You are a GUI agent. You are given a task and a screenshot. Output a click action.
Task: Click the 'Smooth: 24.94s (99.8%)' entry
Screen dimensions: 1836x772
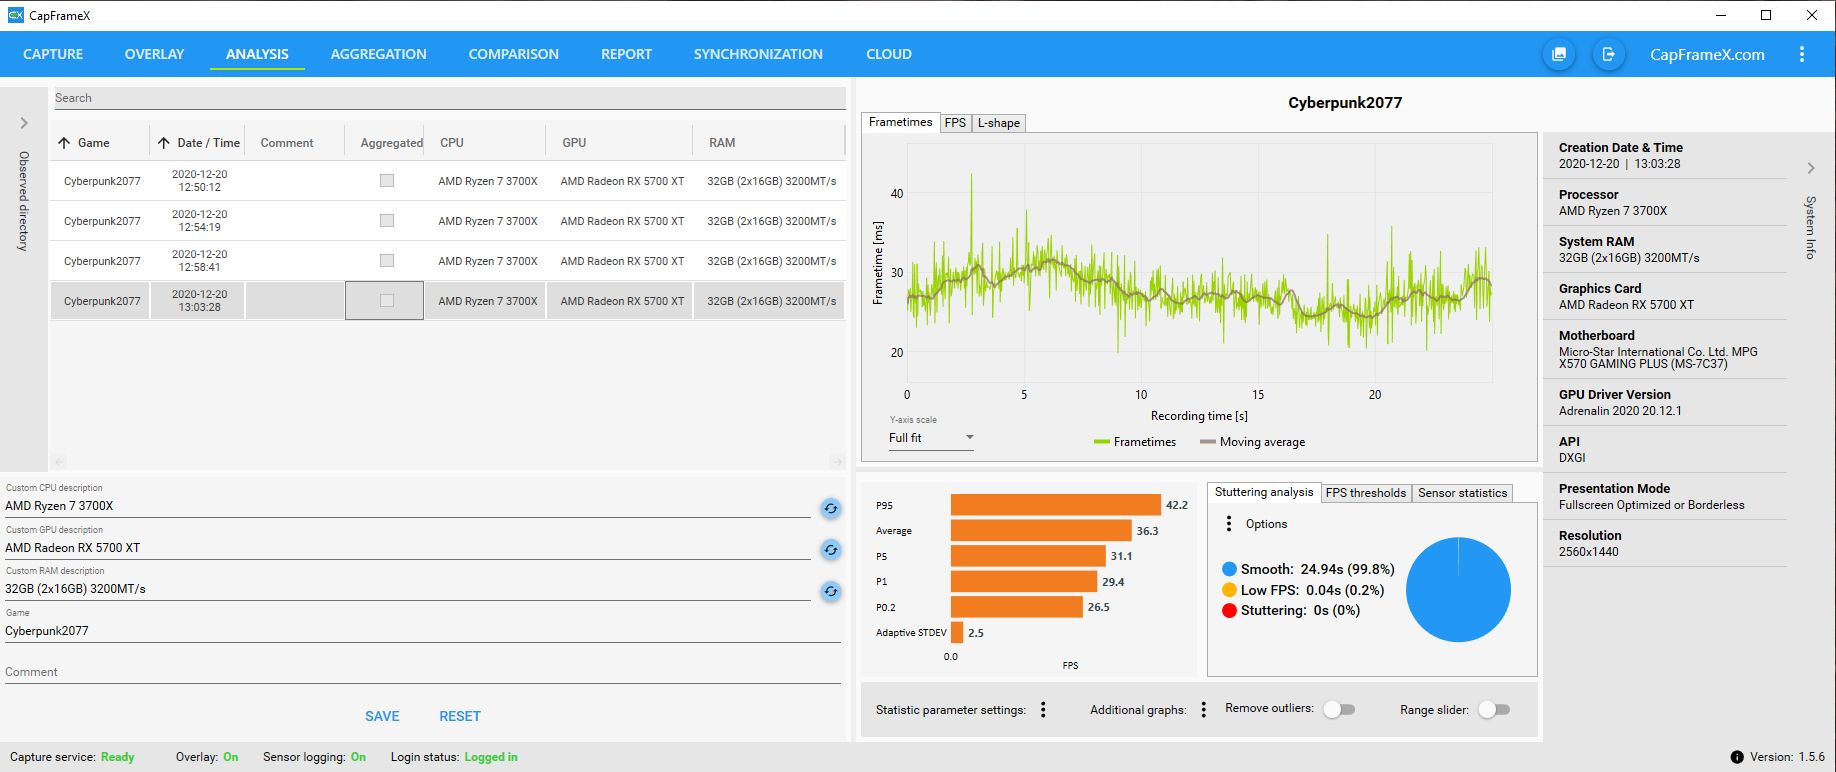[1308, 569]
